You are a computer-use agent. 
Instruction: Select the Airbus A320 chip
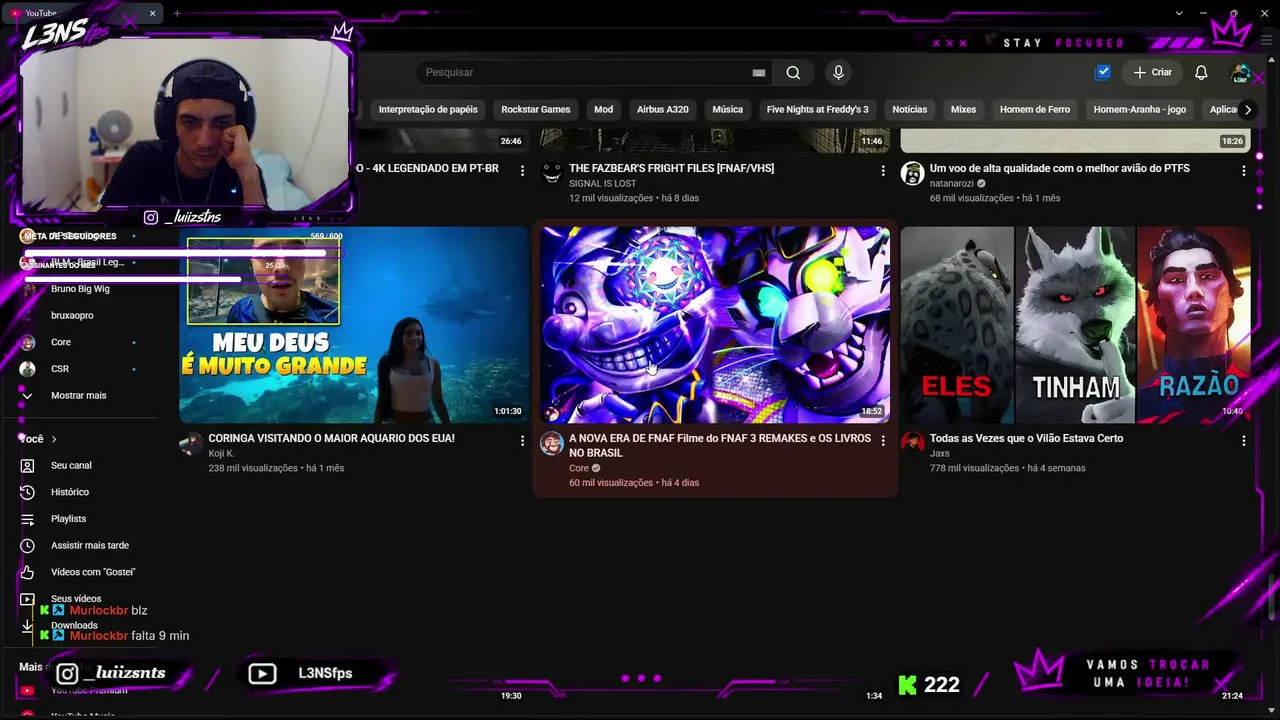click(x=663, y=110)
